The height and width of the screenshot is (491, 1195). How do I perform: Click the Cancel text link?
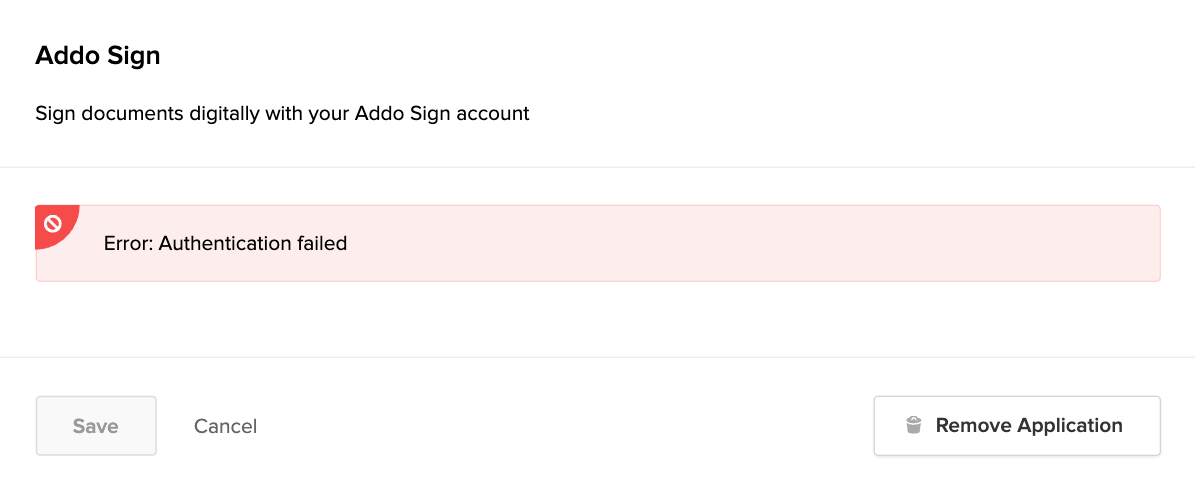[225, 426]
